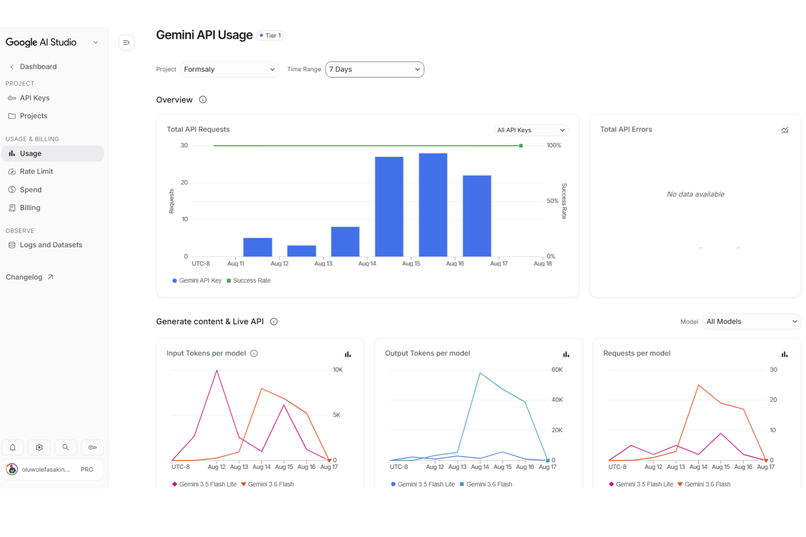Click the Usage bar chart icon
The image size is (806, 537).
(12, 153)
